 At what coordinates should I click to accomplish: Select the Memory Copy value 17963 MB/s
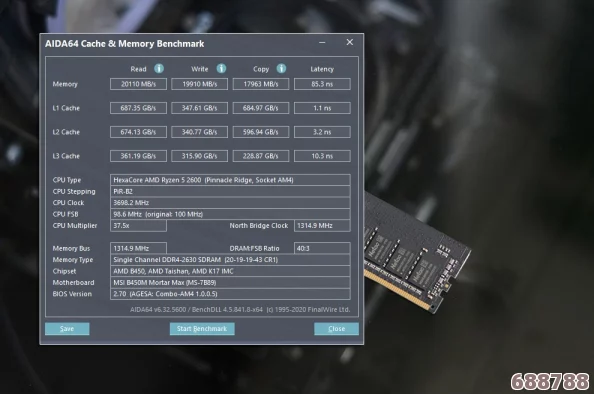pyautogui.click(x=261, y=84)
